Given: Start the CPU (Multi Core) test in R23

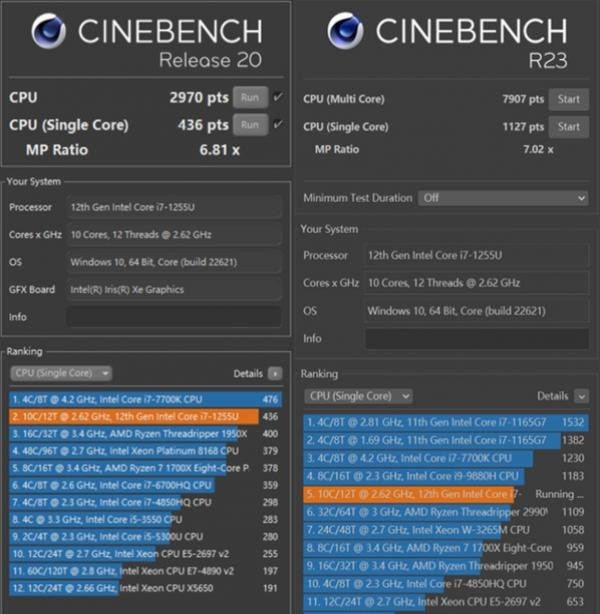Looking at the screenshot, I should [569, 99].
